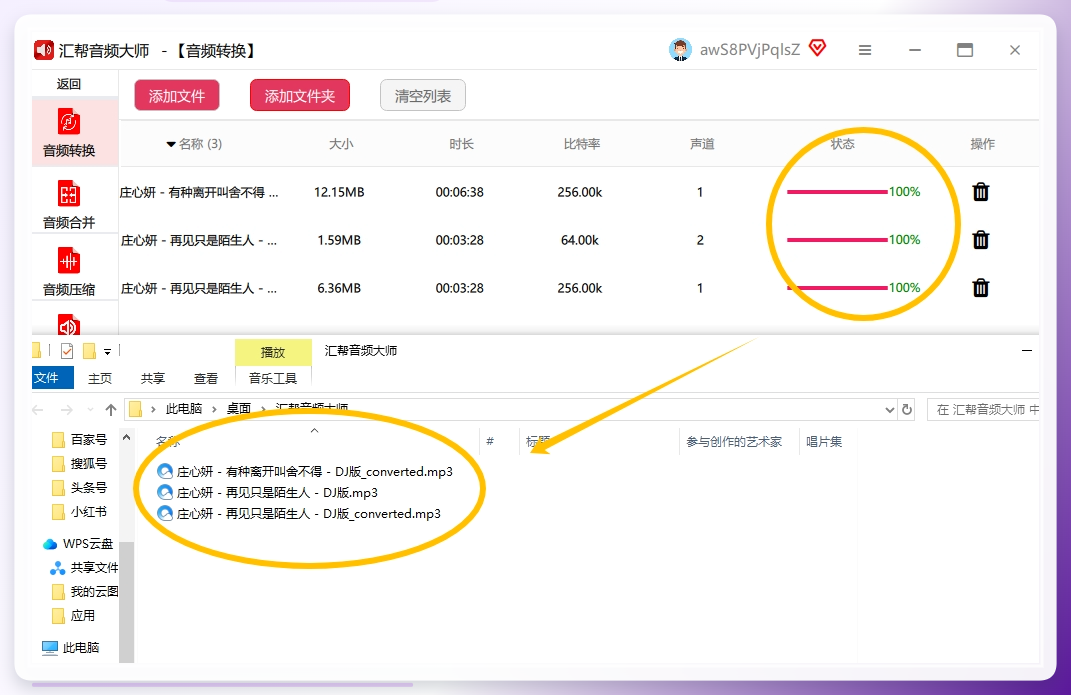Select the 百家号 folder in navigation pane
1071x695 pixels.
point(80,440)
